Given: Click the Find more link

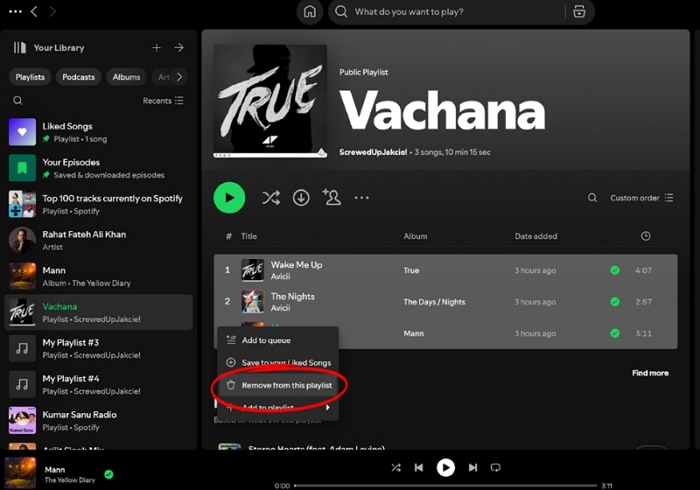Looking at the screenshot, I should [x=650, y=373].
